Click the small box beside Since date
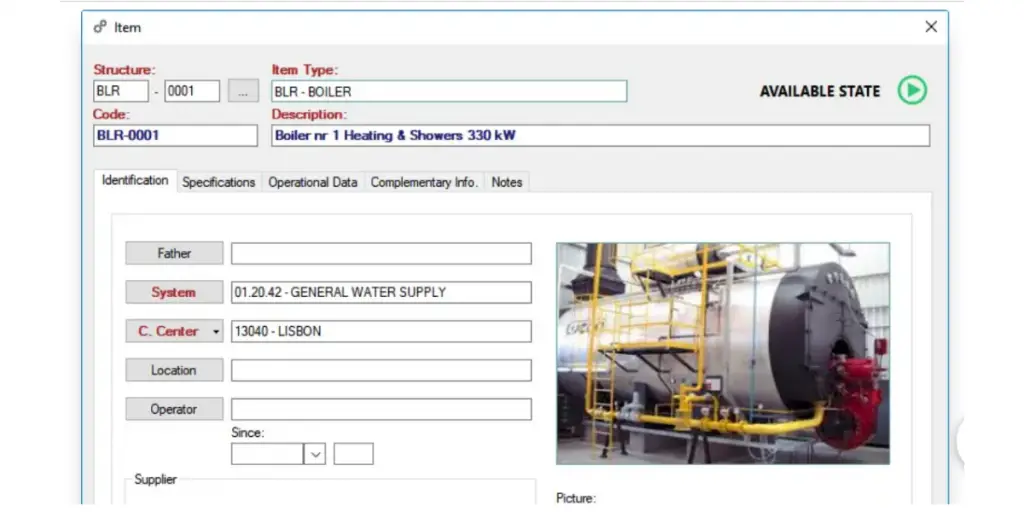Viewport: 1024px width, 512px height. [353, 454]
